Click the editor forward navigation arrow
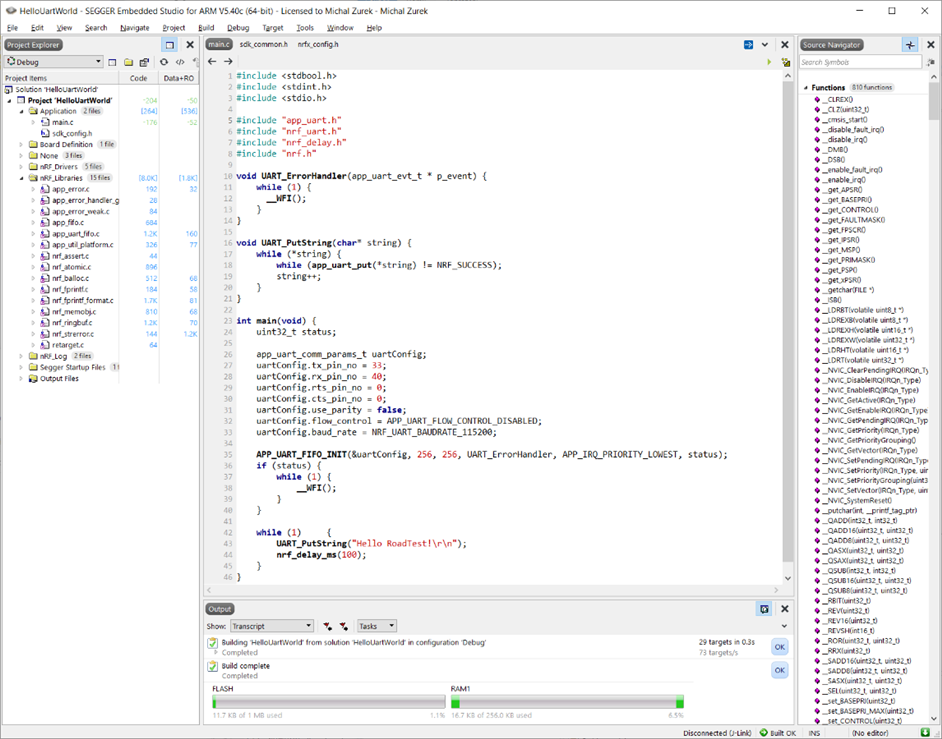The image size is (942, 739). point(228,62)
